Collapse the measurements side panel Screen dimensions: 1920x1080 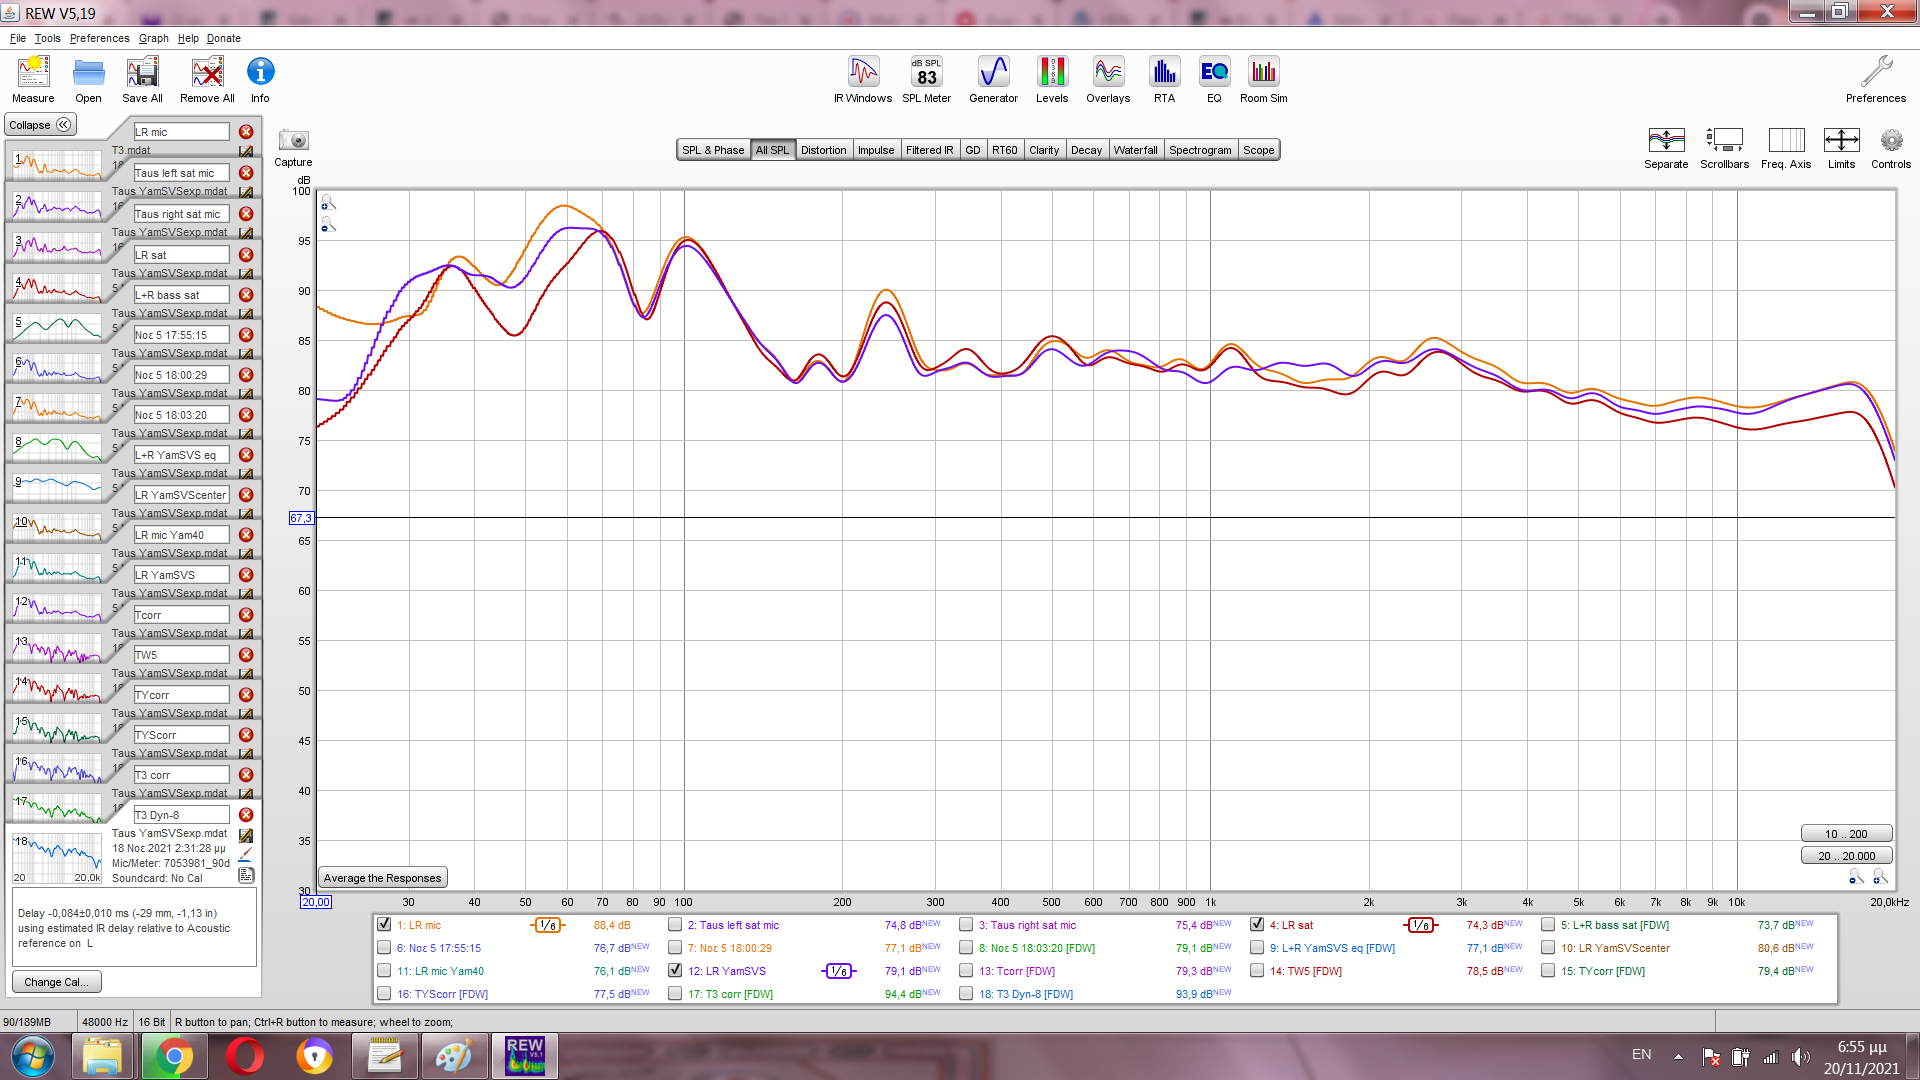click(x=40, y=125)
